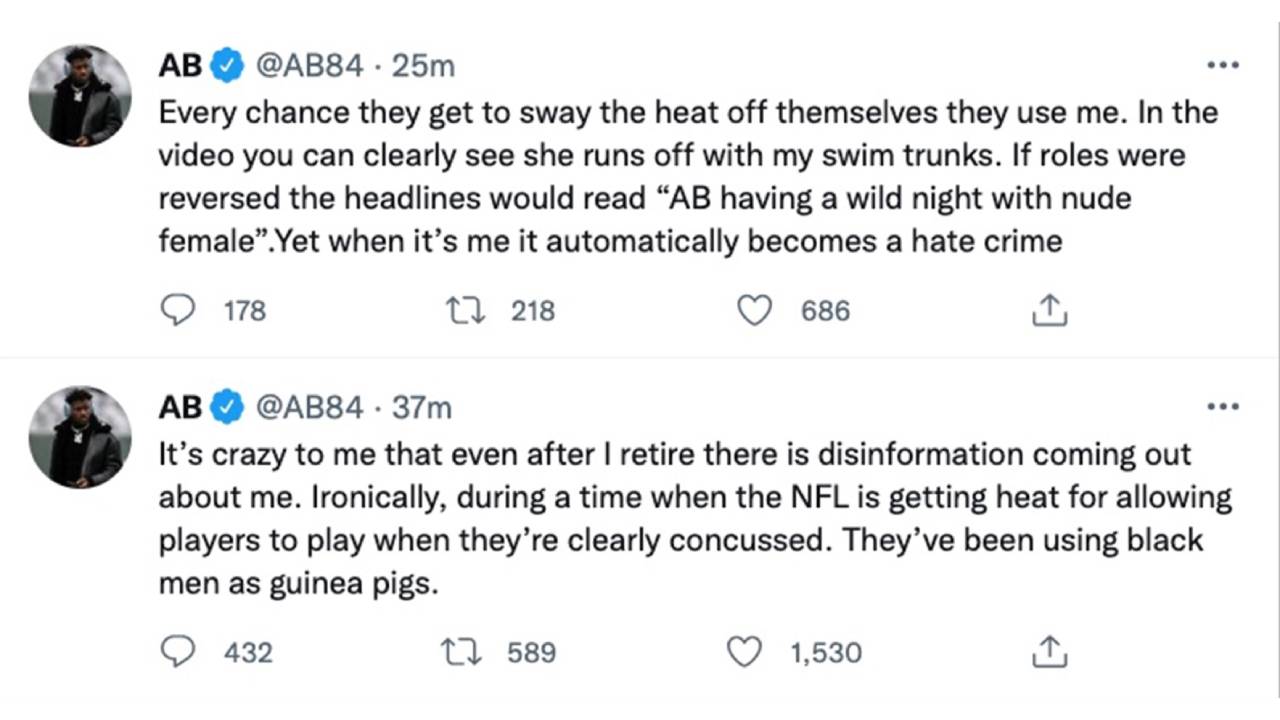Click the AB display name on second tweet

(180, 407)
